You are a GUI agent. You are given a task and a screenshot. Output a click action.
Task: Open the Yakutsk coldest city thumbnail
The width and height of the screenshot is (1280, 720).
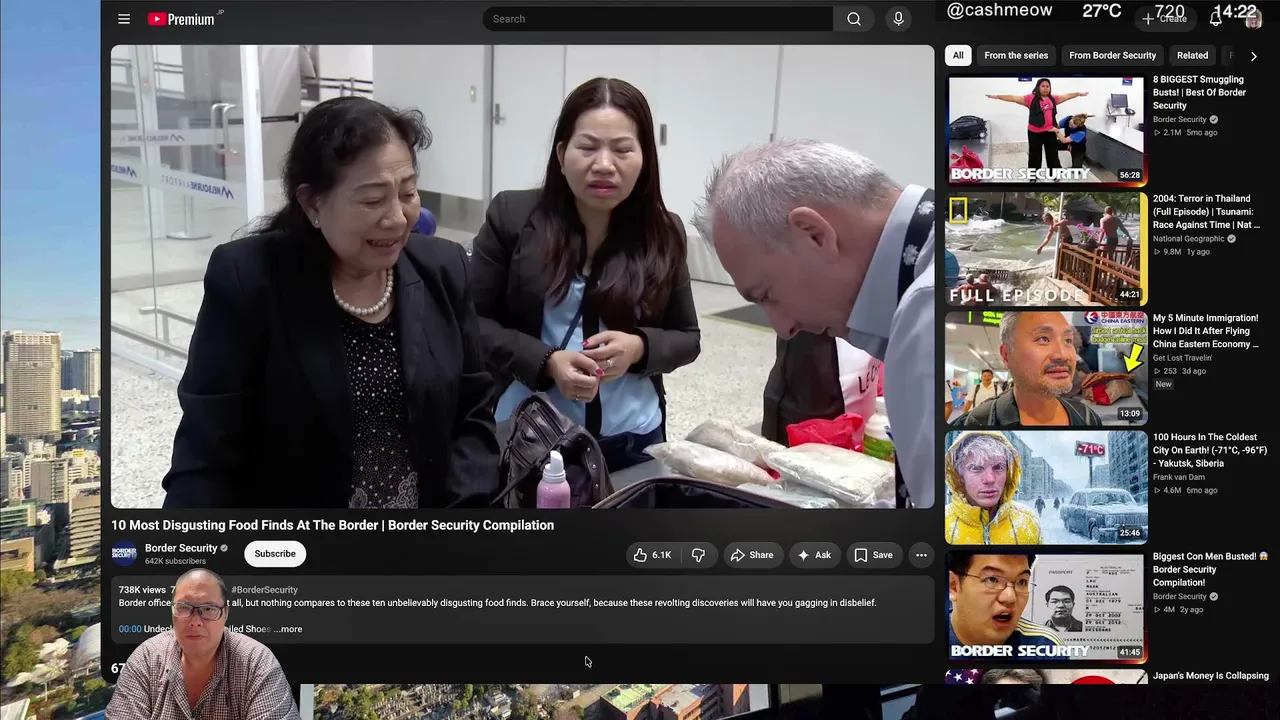pyautogui.click(x=1046, y=487)
